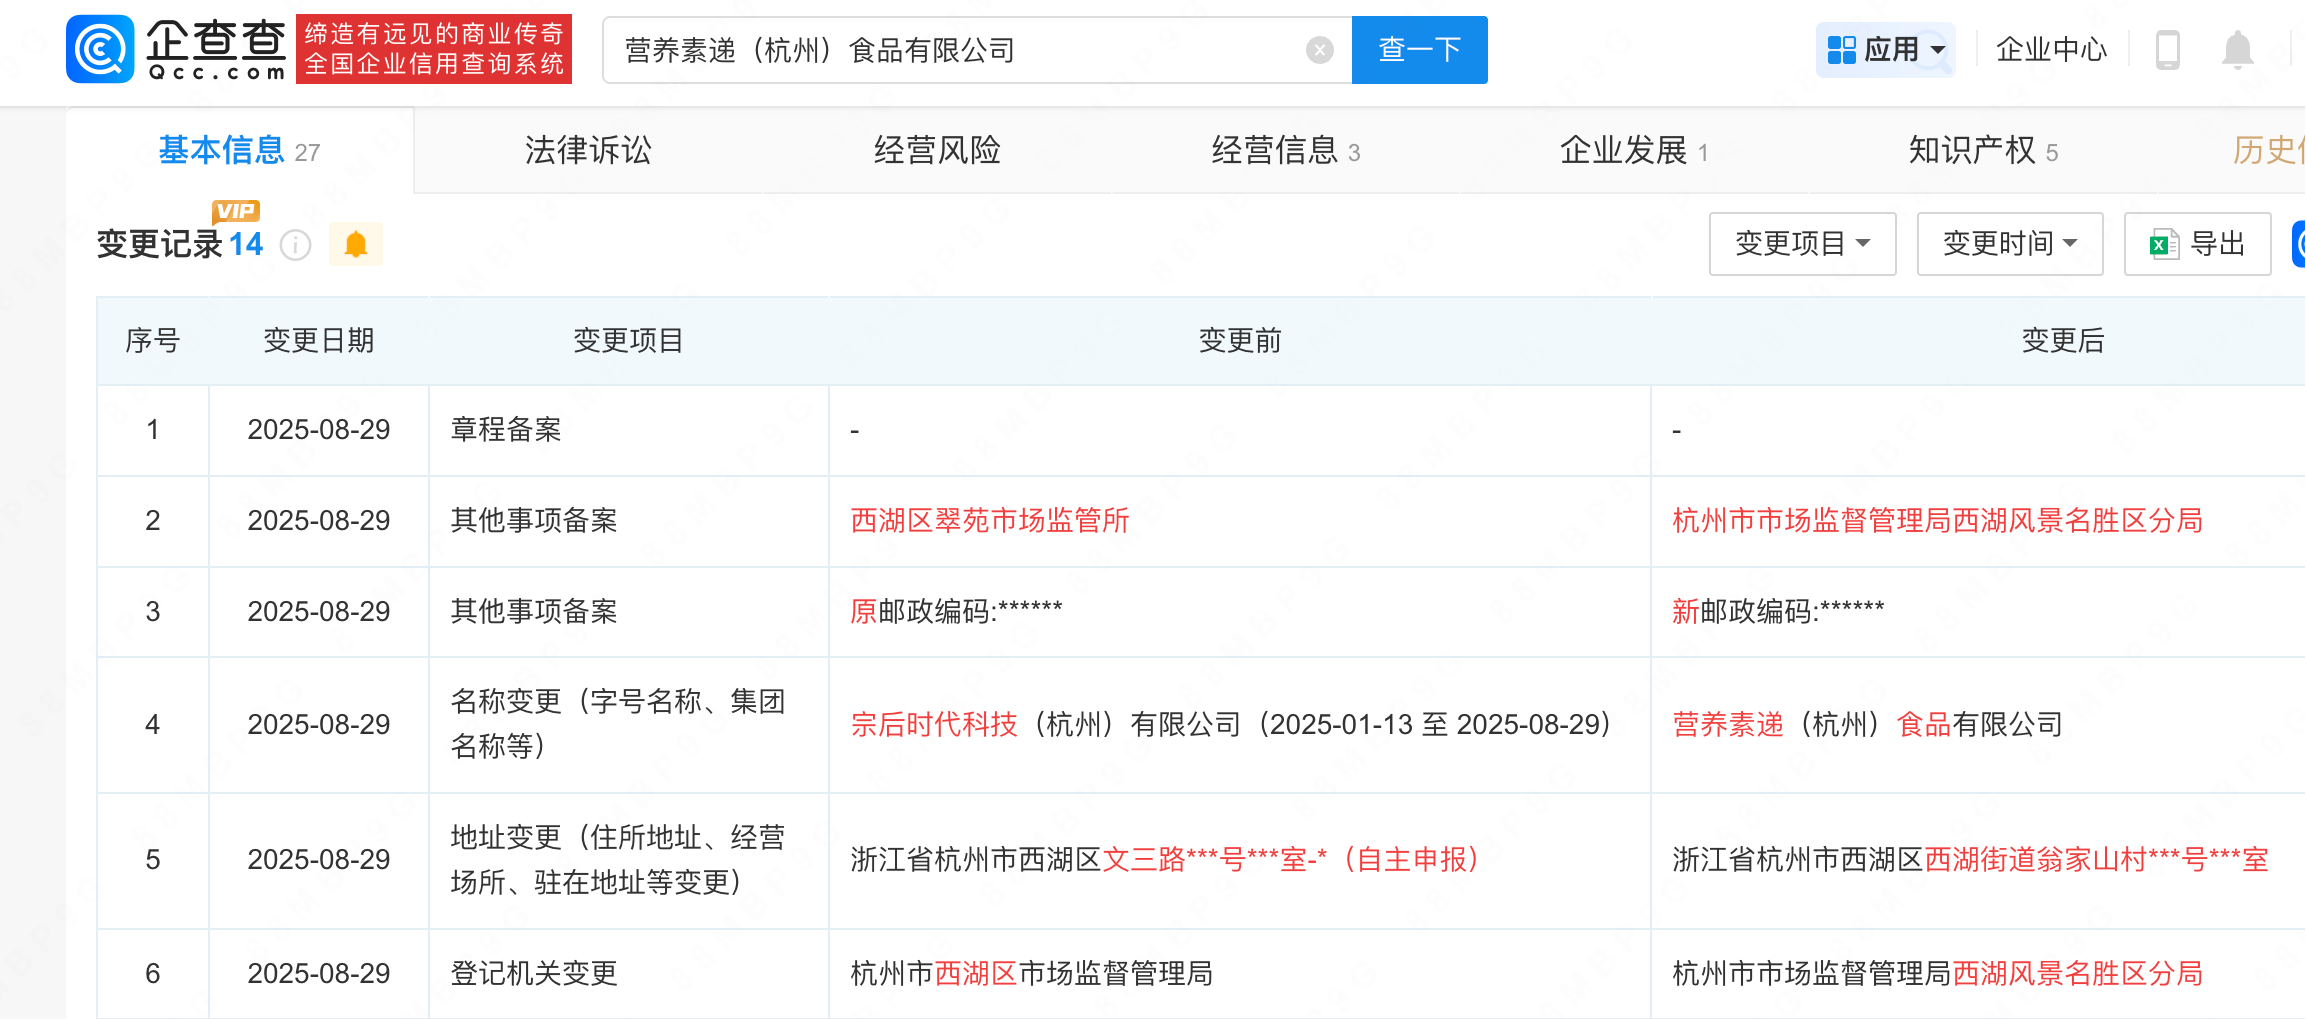The image size is (2306, 1020).
Task: Click 章程备案 in row 1
Action: coord(506,430)
